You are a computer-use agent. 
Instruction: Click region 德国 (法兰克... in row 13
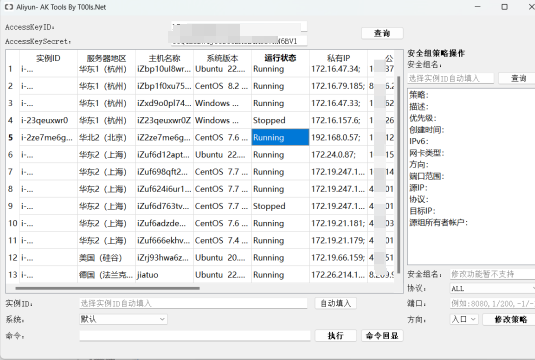(x=106, y=275)
